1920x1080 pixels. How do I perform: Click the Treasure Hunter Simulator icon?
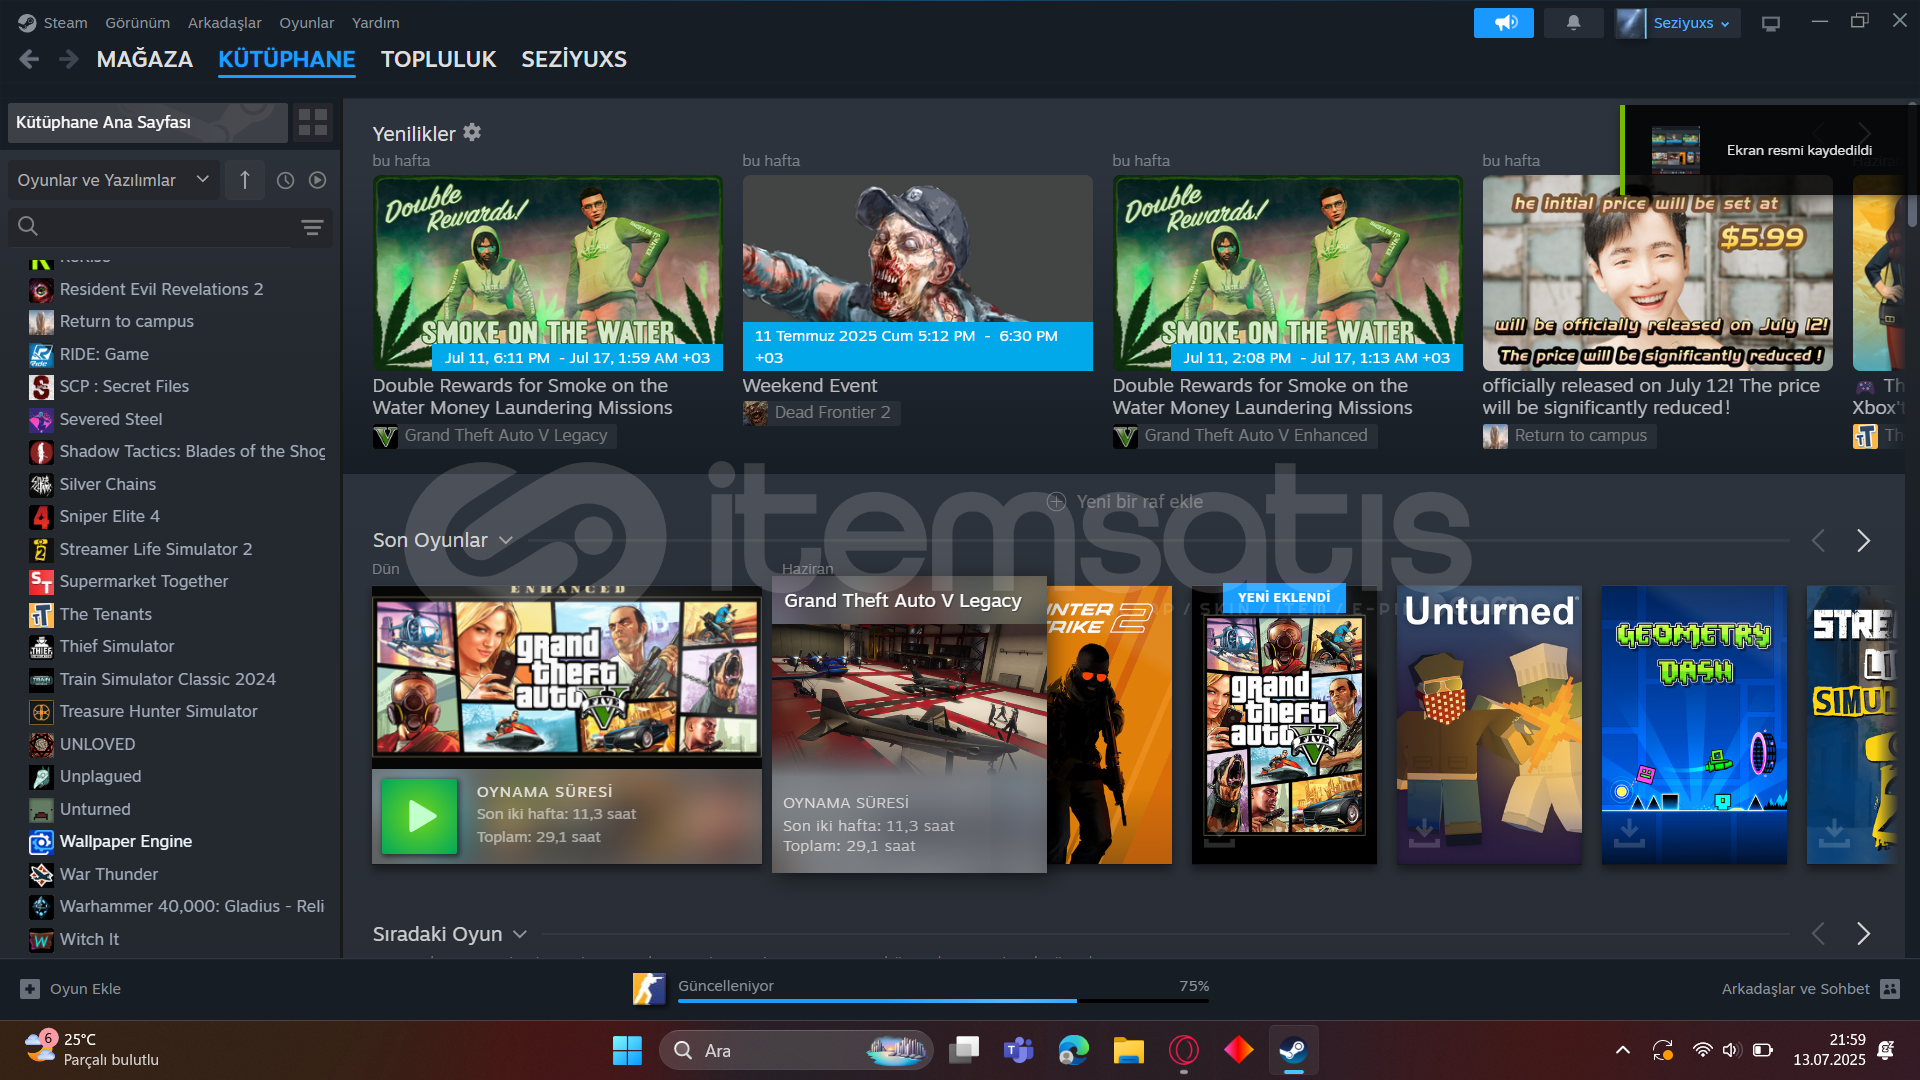point(41,712)
